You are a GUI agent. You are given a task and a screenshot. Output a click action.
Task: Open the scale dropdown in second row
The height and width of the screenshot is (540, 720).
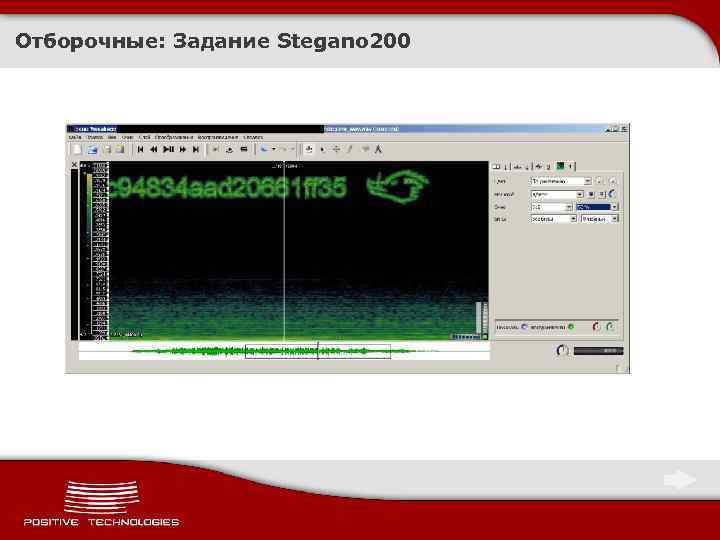click(x=557, y=195)
